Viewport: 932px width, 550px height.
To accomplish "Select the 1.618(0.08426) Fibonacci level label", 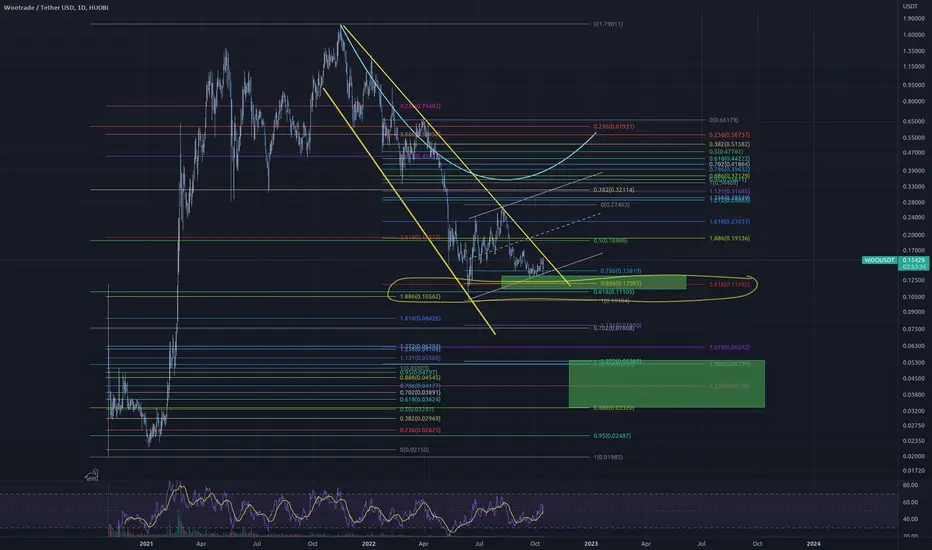I will [420, 319].
